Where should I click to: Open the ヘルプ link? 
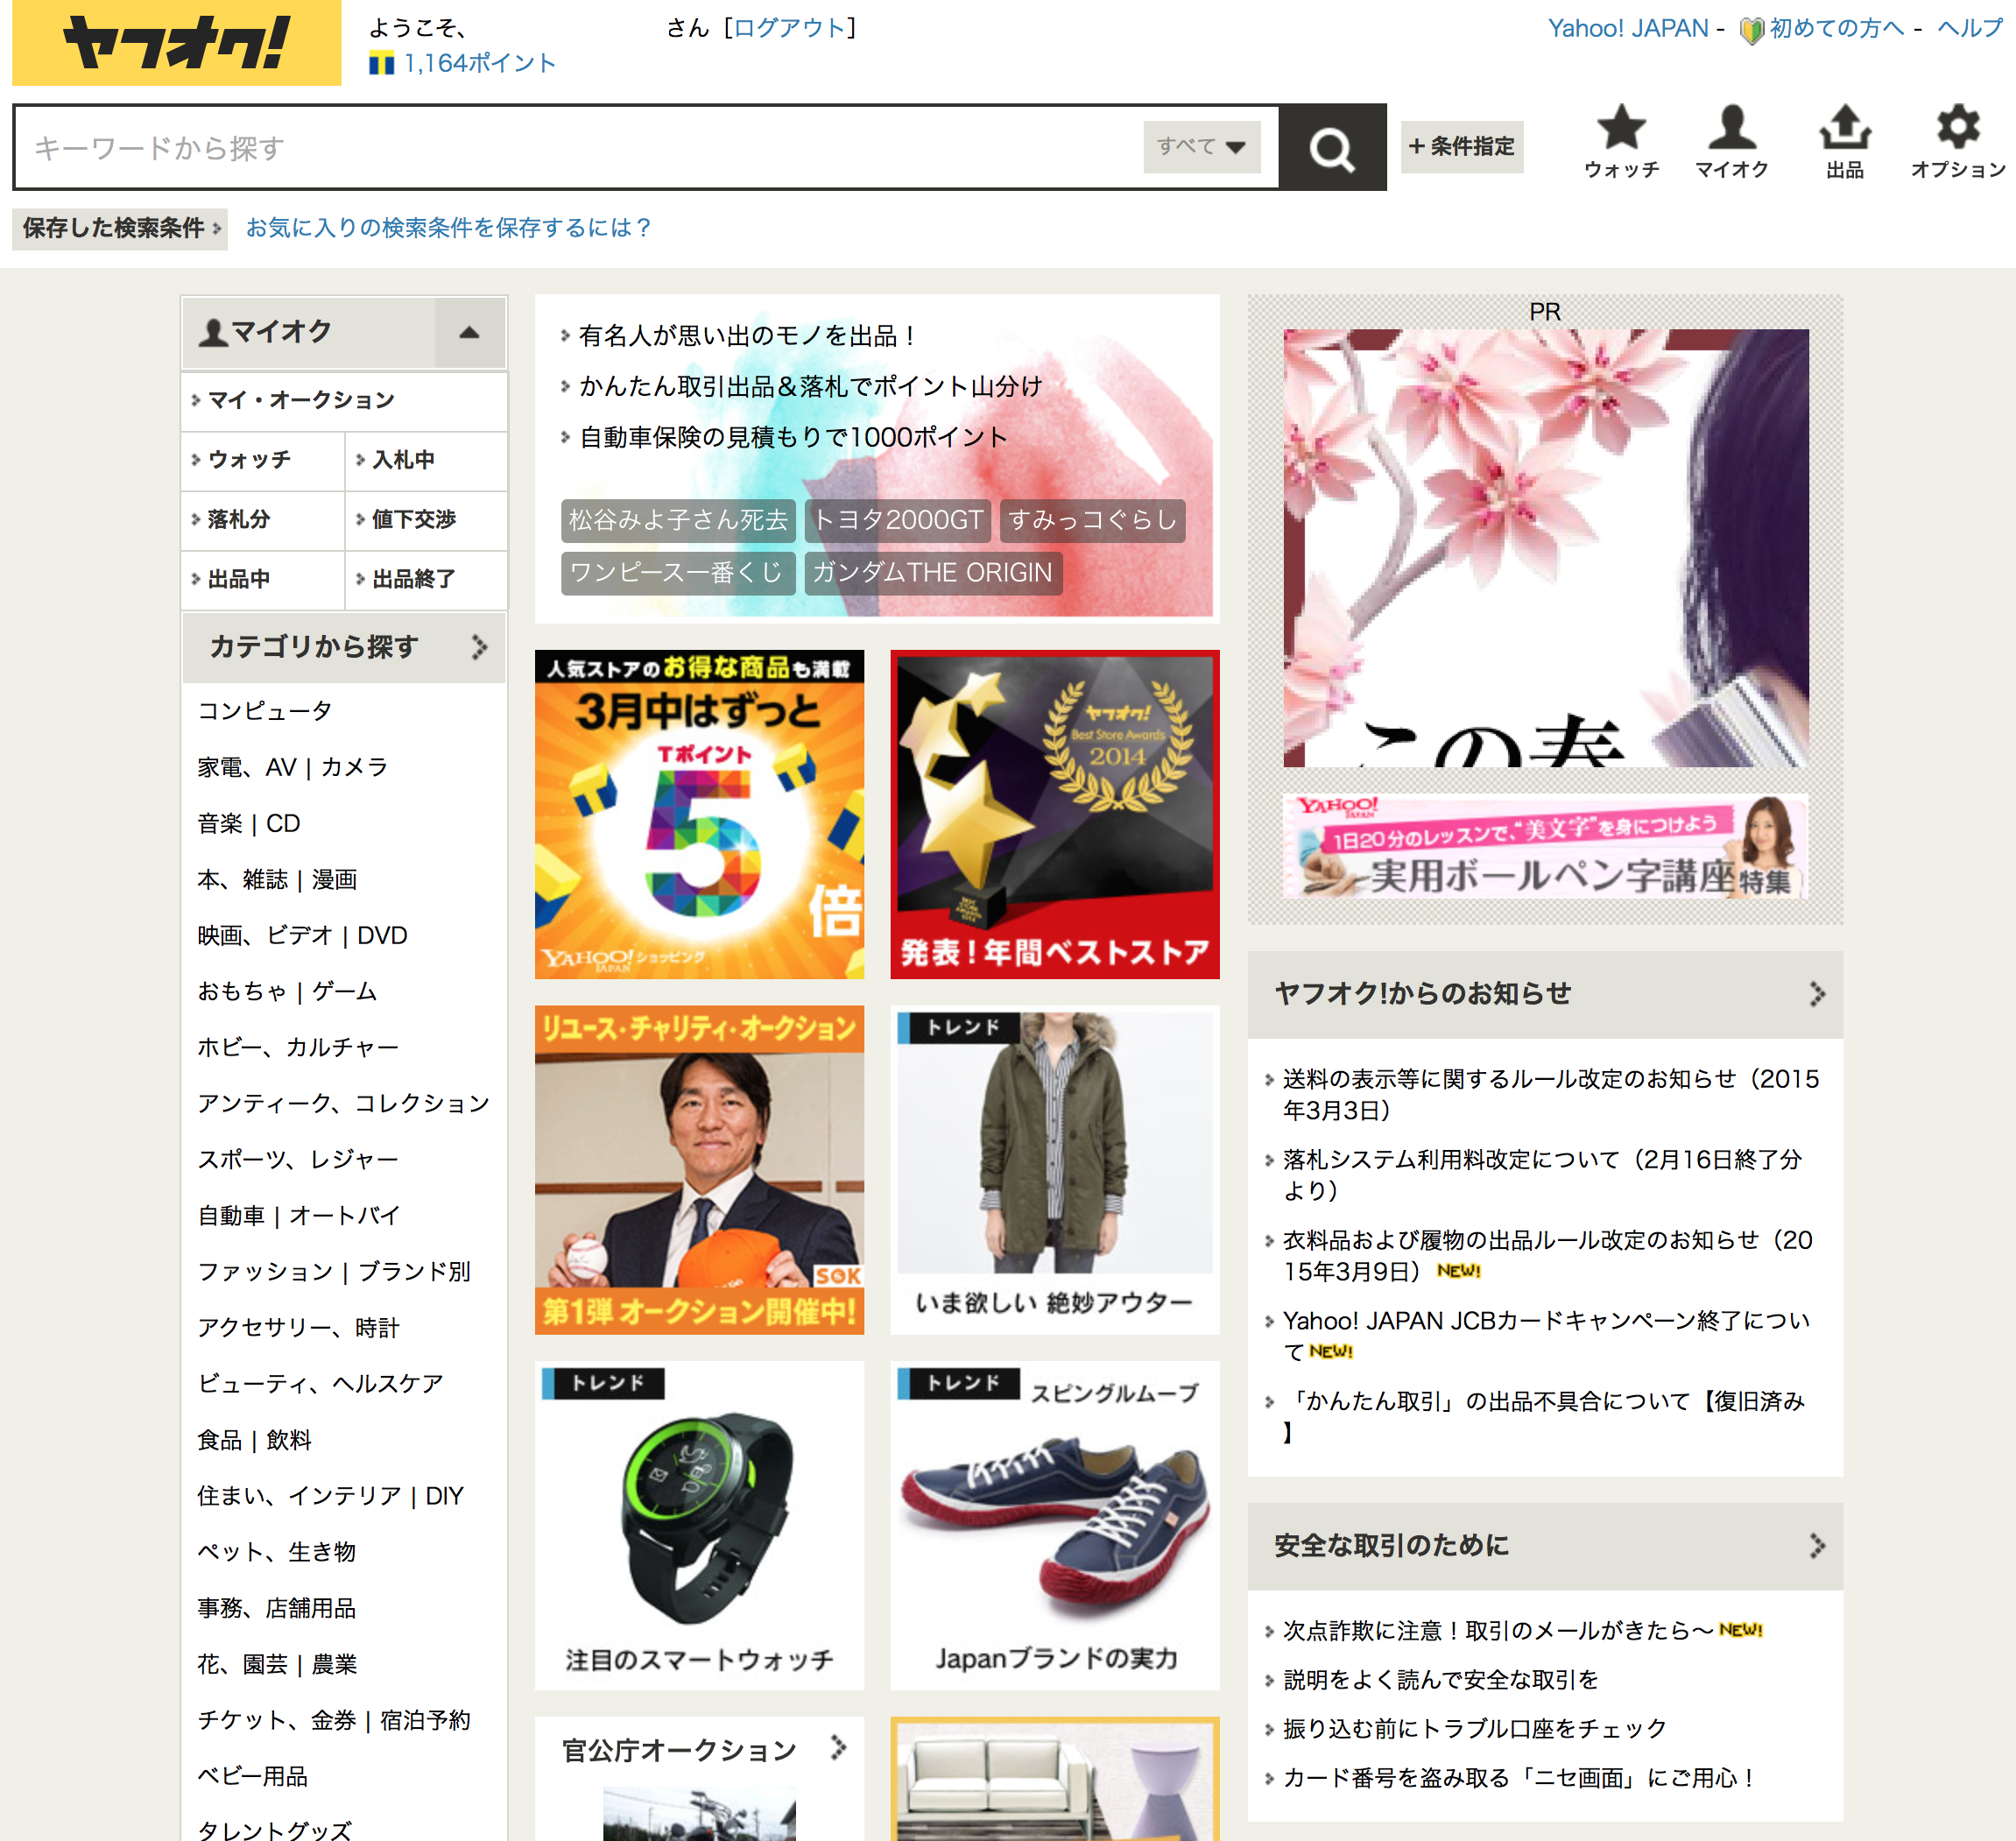(x=1970, y=28)
